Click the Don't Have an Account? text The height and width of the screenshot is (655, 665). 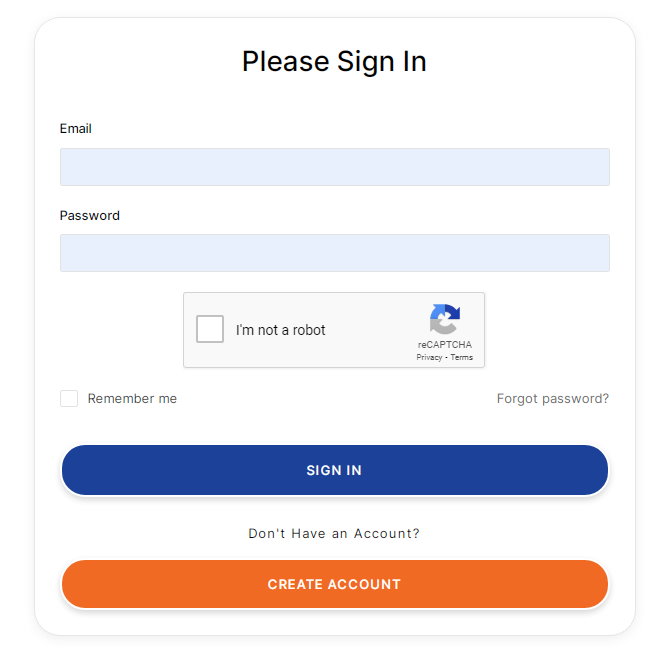coord(334,533)
